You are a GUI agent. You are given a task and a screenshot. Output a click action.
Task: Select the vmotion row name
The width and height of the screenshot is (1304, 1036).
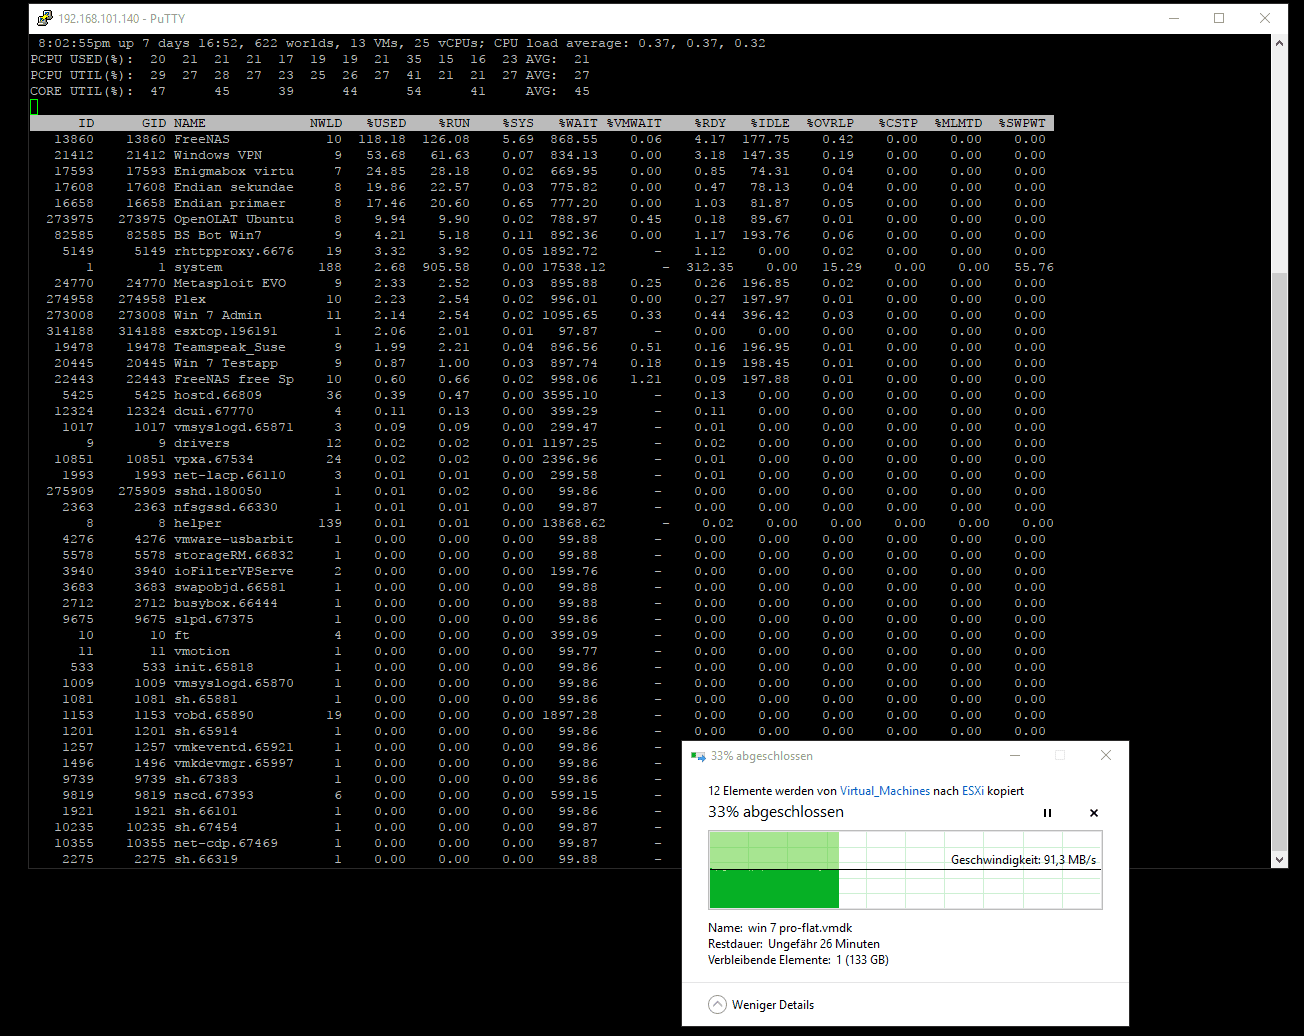click(202, 651)
